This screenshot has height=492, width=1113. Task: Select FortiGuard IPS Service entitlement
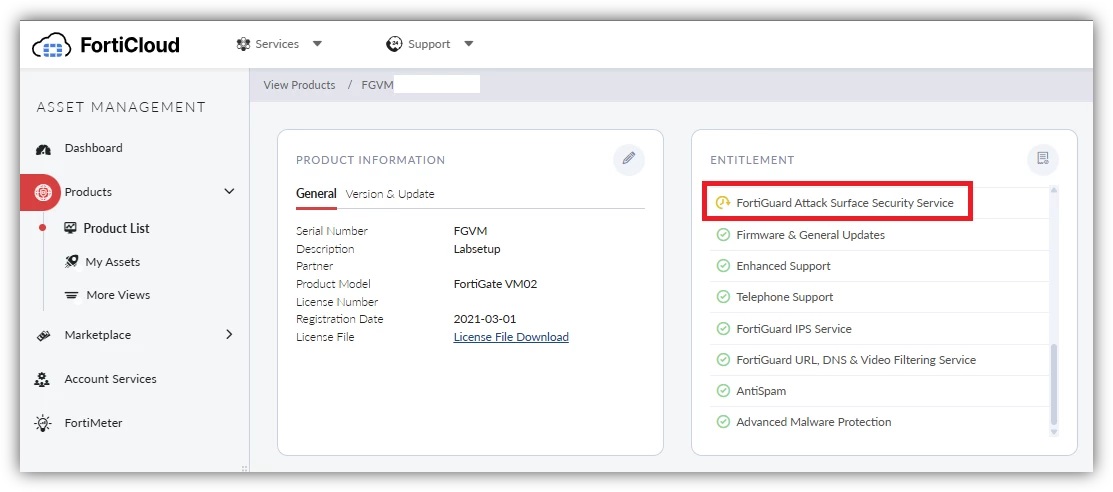[x=794, y=329]
